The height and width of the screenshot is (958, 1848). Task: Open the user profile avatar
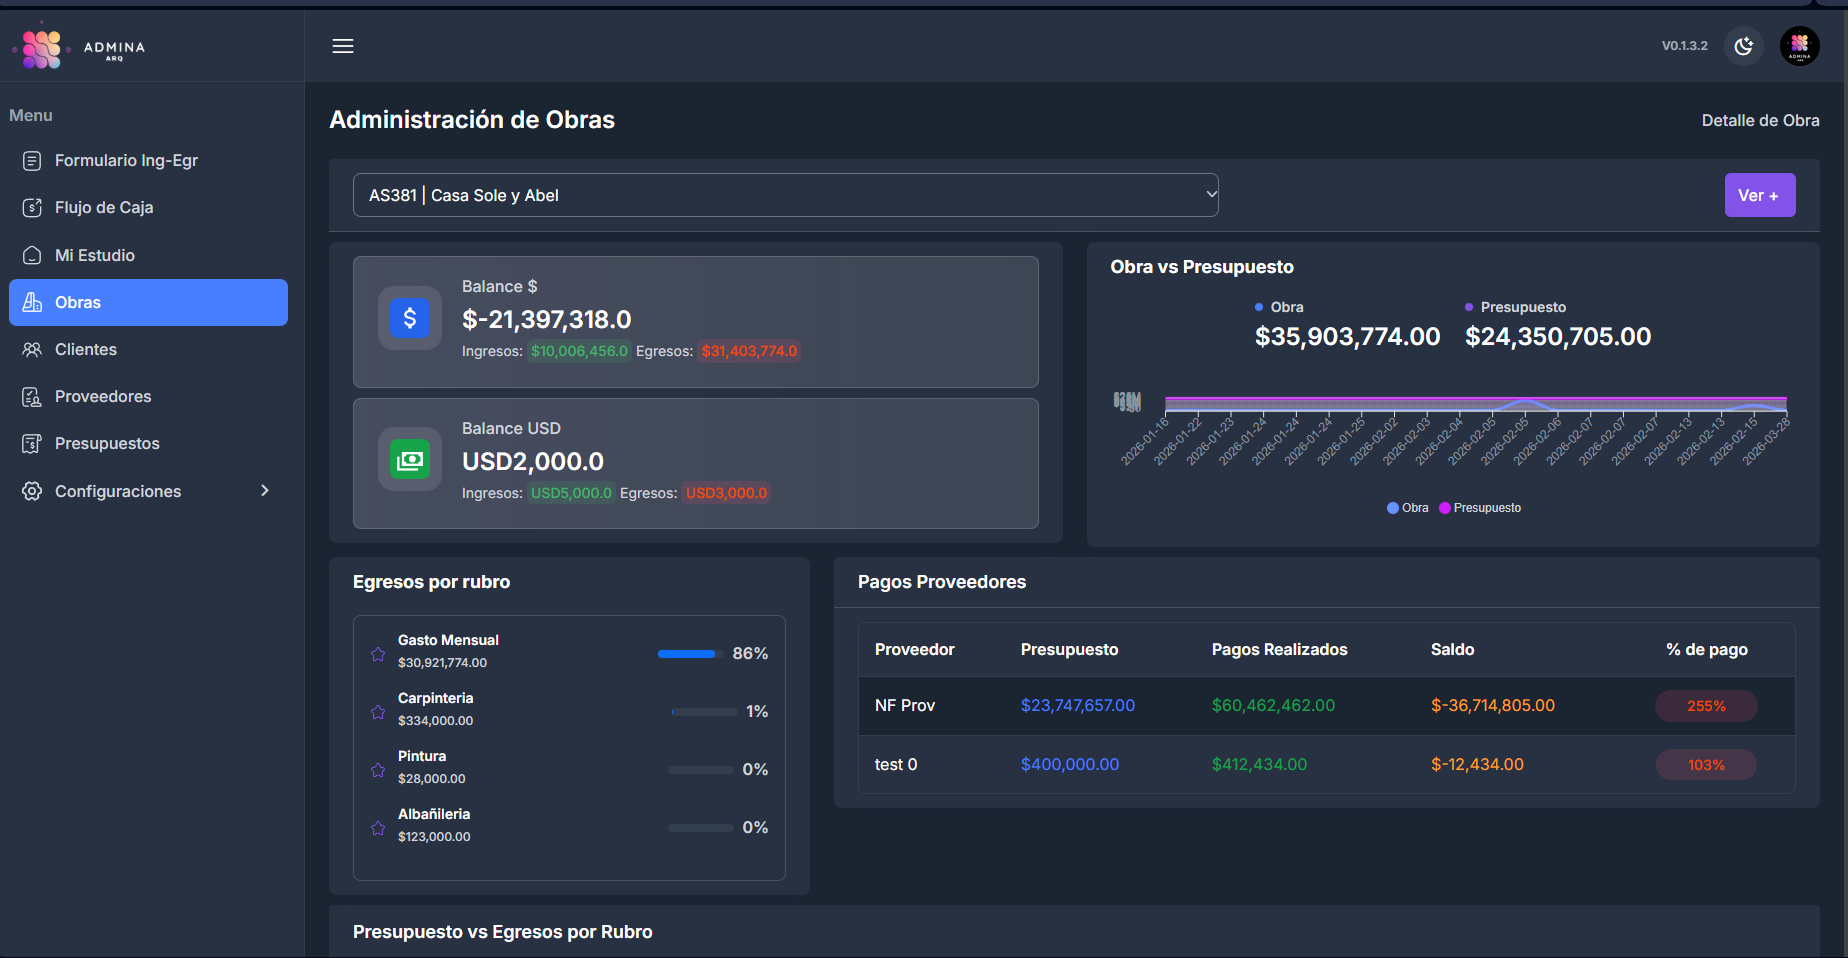coord(1799,46)
